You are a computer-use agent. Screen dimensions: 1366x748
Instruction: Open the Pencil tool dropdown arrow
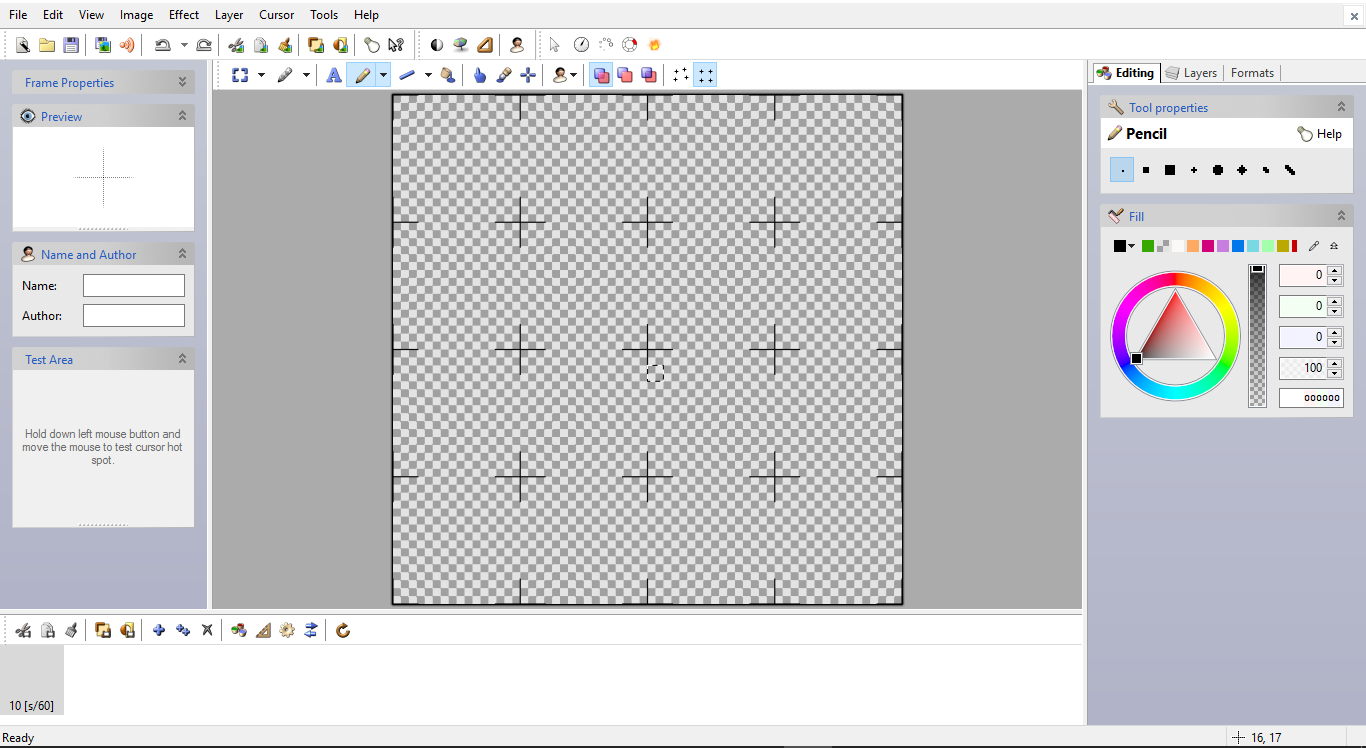[x=383, y=75]
